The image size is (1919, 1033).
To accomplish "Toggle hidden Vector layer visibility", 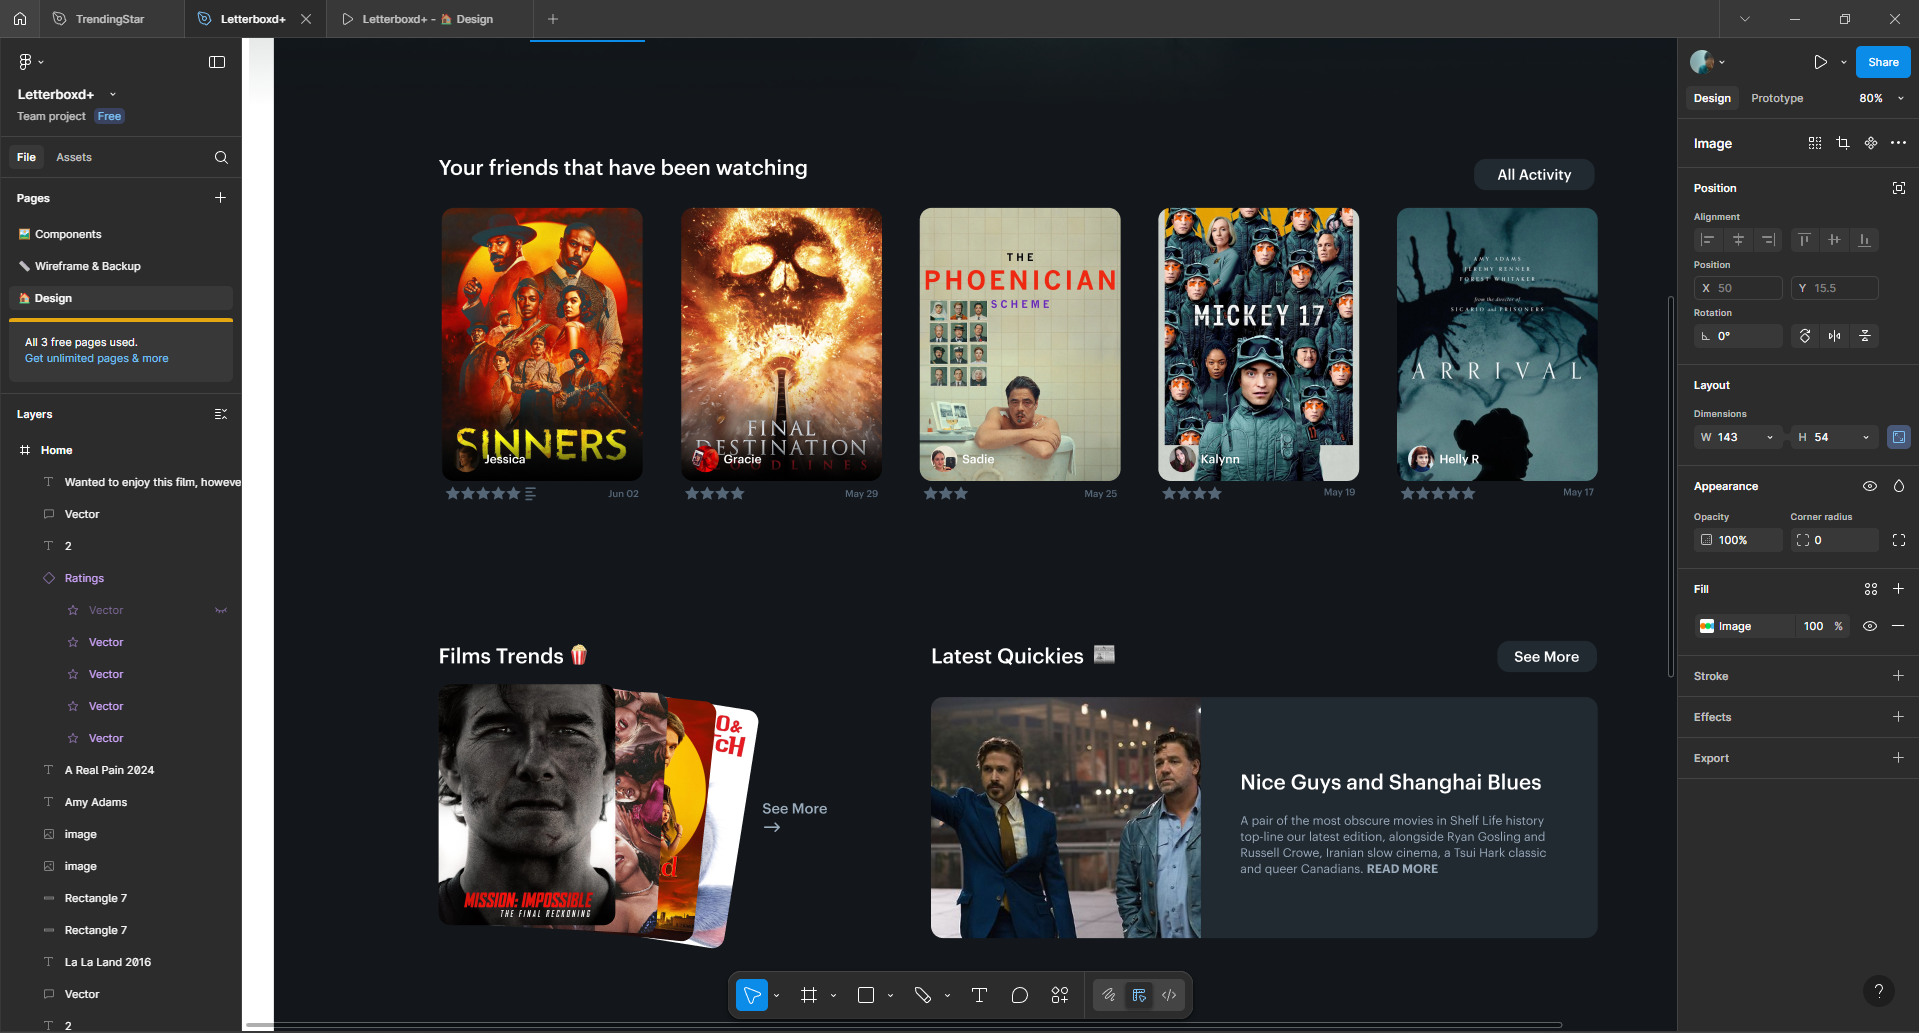I will pyautogui.click(x=221, y=610).
